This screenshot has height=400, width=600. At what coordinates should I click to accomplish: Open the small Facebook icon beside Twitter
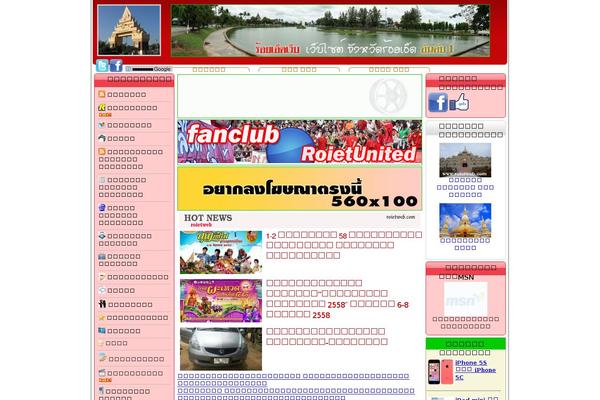pos(116,66)
